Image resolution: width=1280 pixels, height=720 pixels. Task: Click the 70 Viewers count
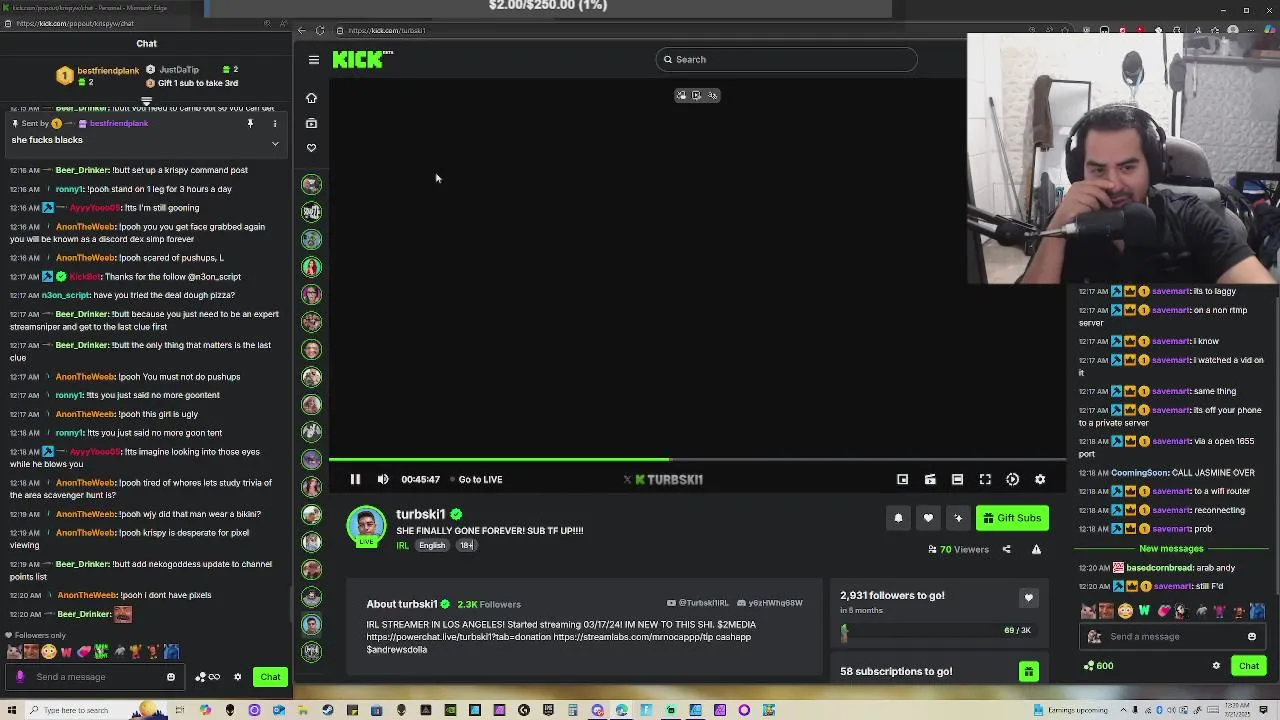coord(958,549)
